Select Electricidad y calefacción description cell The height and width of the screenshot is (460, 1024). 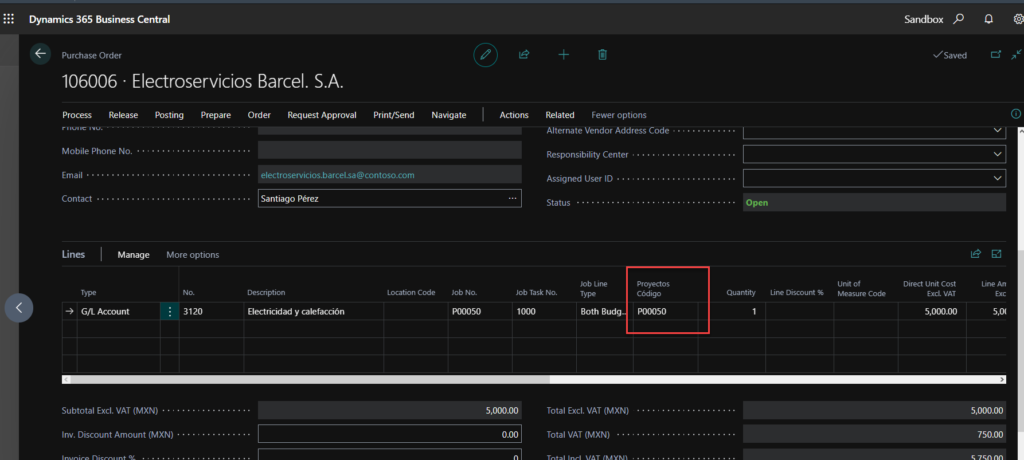pyautogui.click(x=313, y=312)
